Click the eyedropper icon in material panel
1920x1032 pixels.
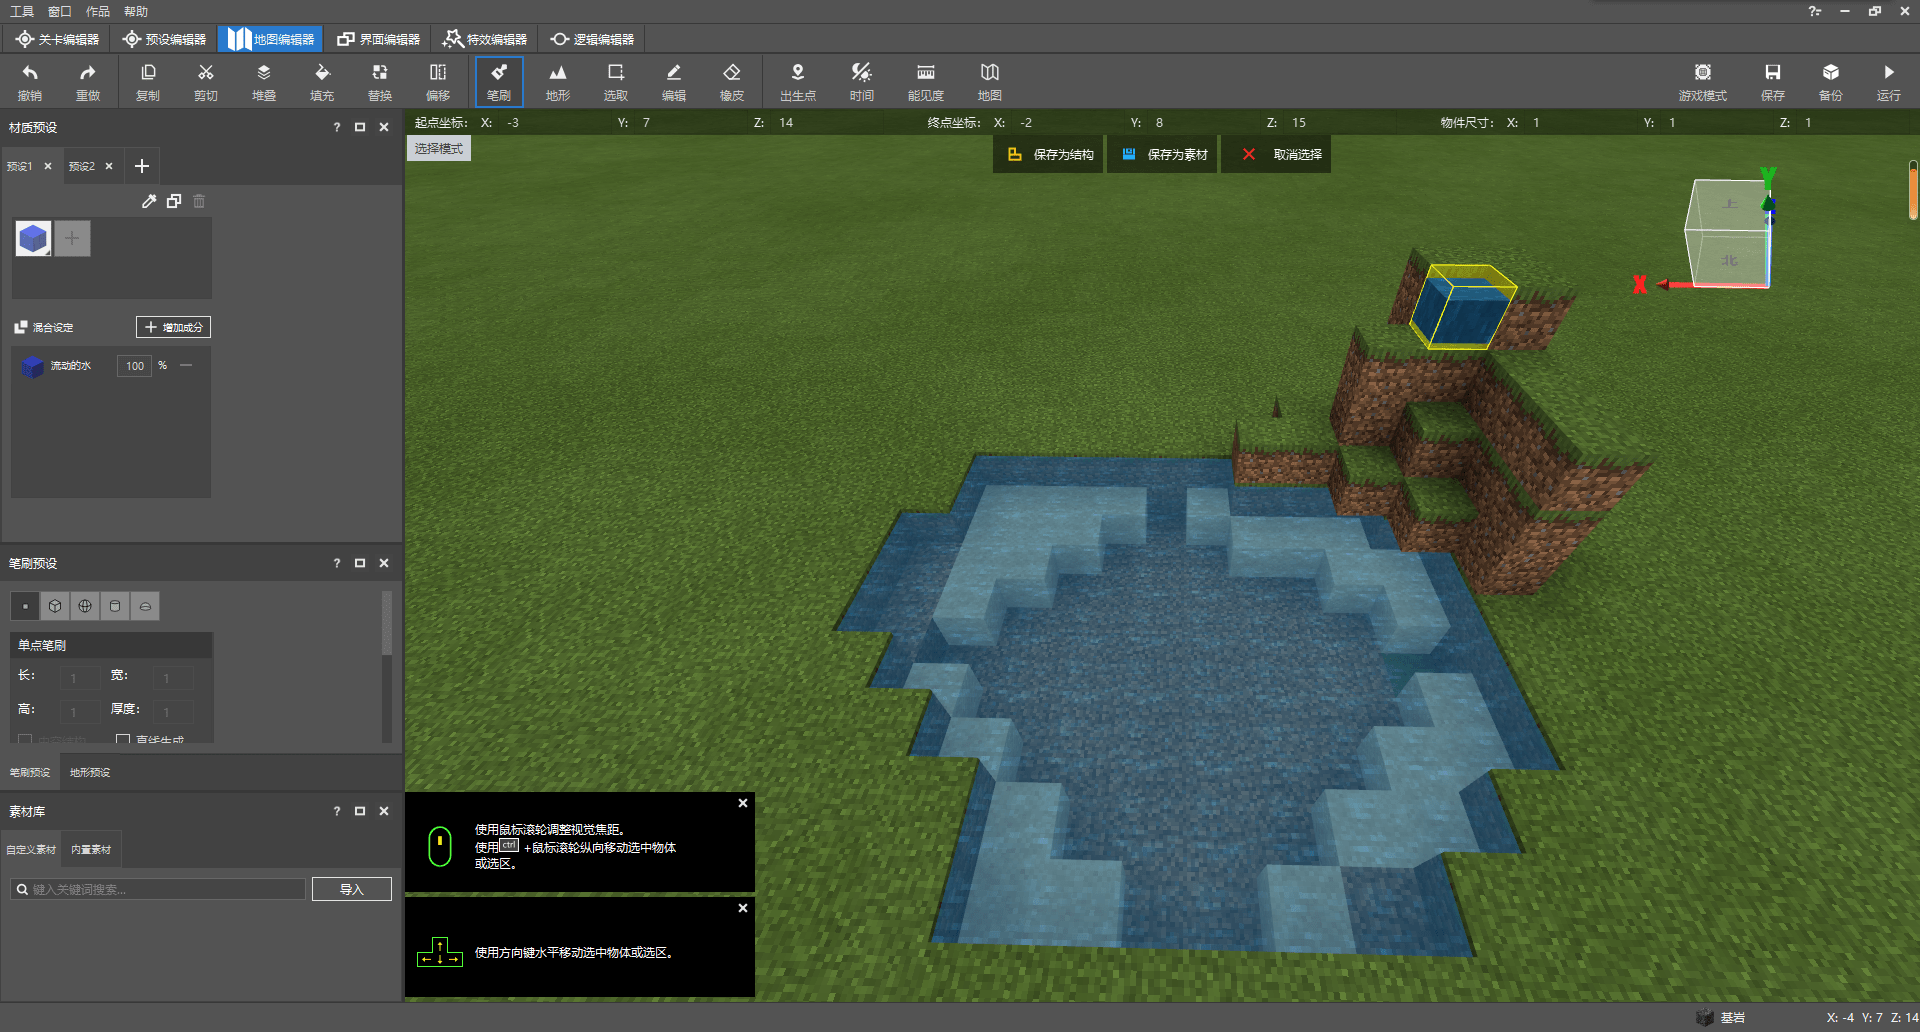point(149,201)
